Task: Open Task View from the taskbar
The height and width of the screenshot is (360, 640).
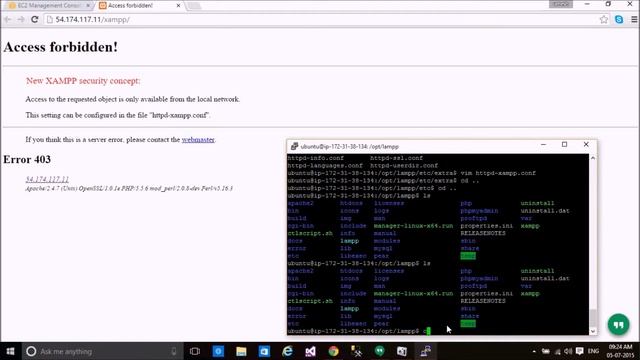Action: pyautogui.click(x=195, y=351)
